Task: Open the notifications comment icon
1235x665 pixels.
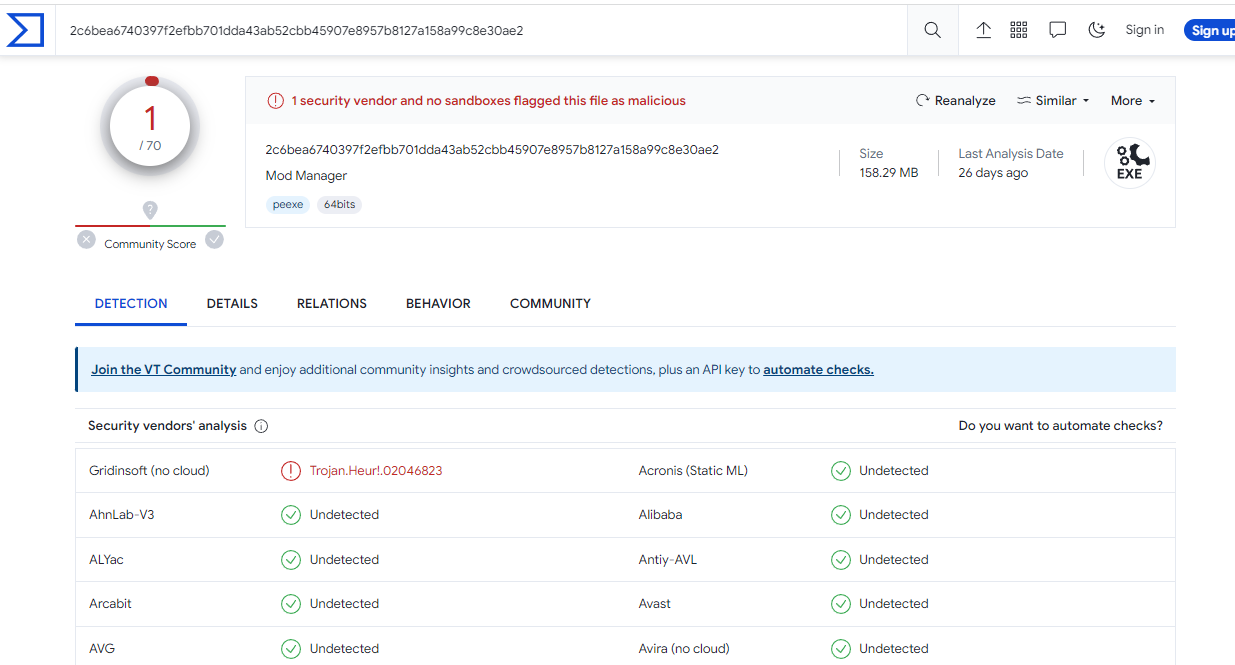Action: click(x=1057, y=30)
